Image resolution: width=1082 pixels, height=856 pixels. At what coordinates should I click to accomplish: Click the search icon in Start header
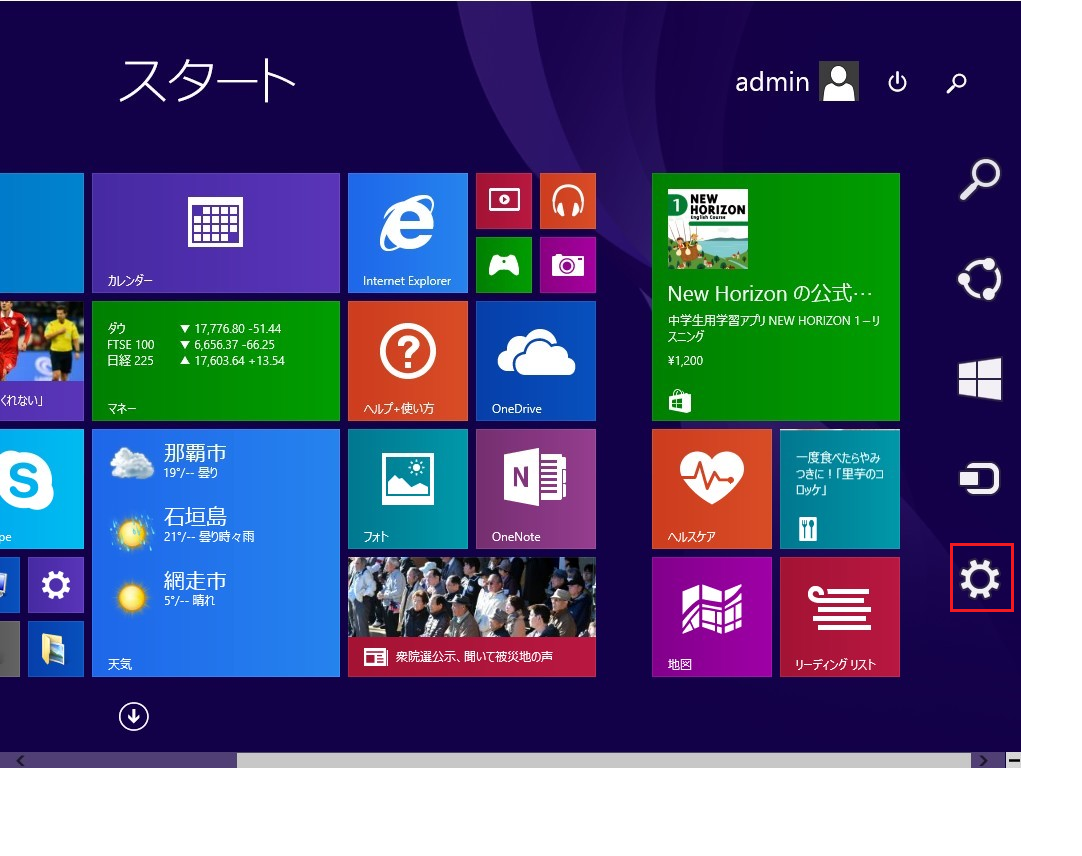click(x=956, y=83)
